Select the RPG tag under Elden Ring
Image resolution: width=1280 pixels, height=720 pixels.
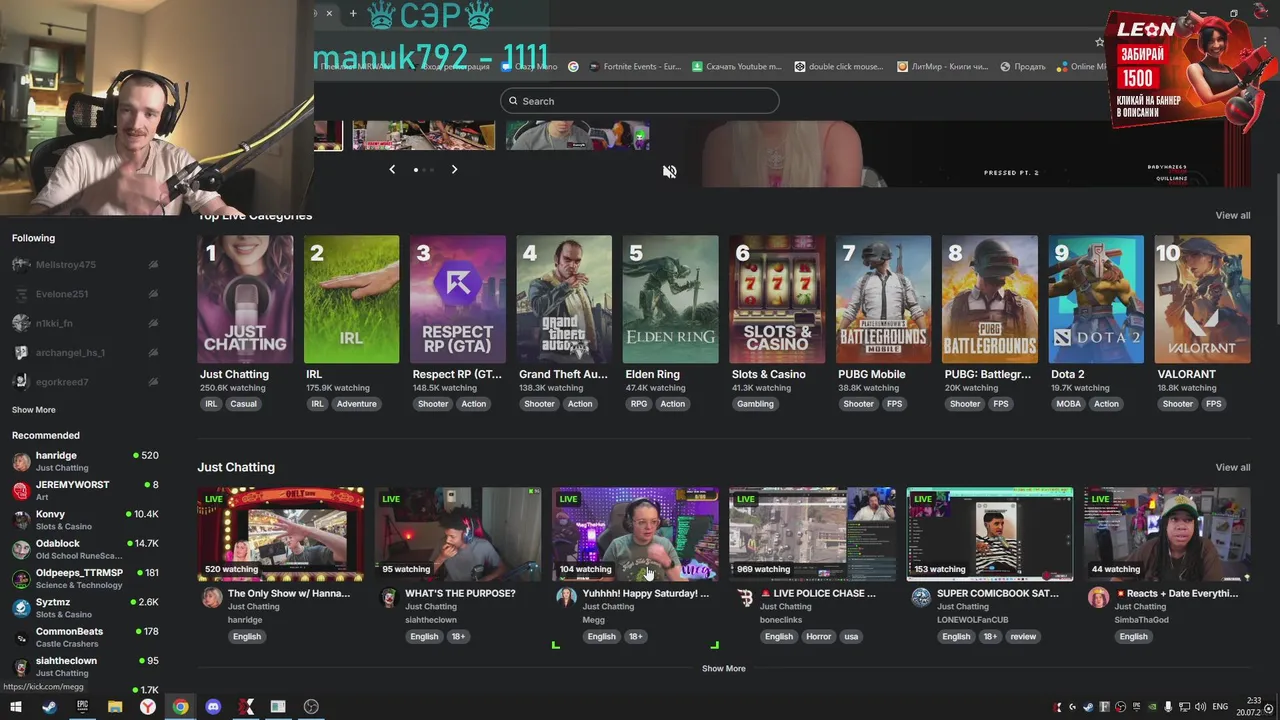point(638,404)
